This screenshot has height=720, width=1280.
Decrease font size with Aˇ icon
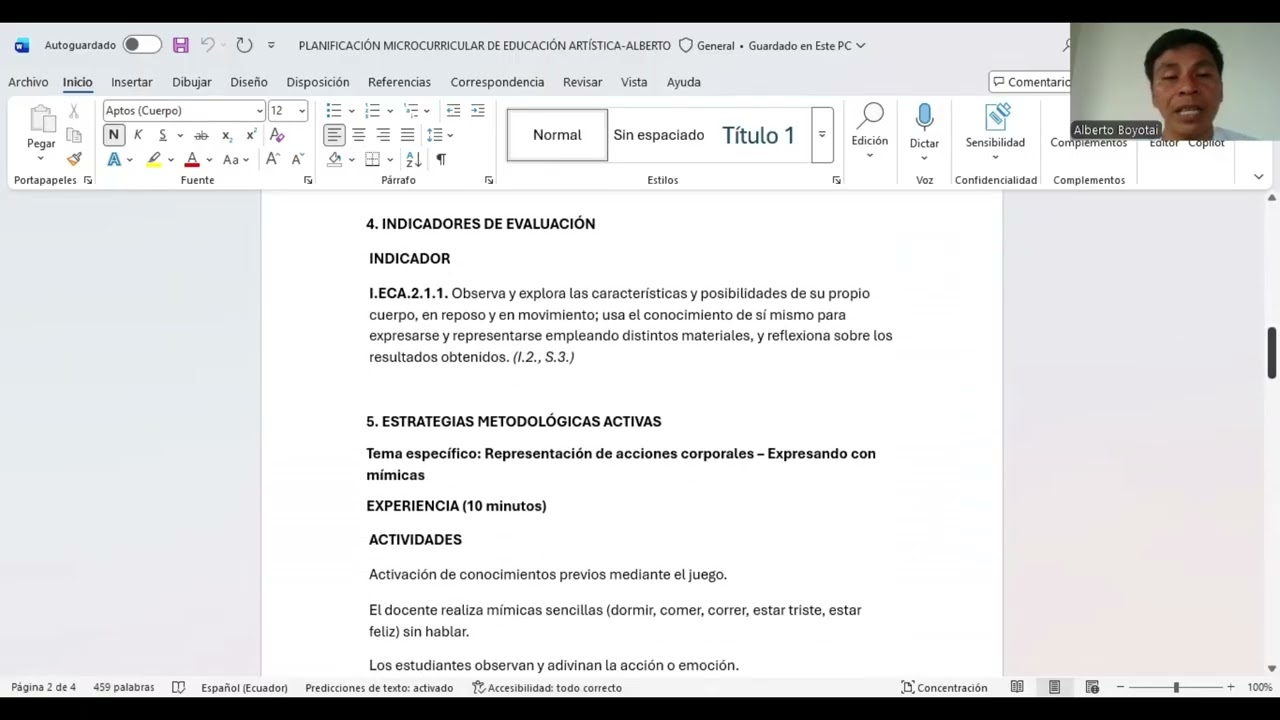(x=297, y=160)
